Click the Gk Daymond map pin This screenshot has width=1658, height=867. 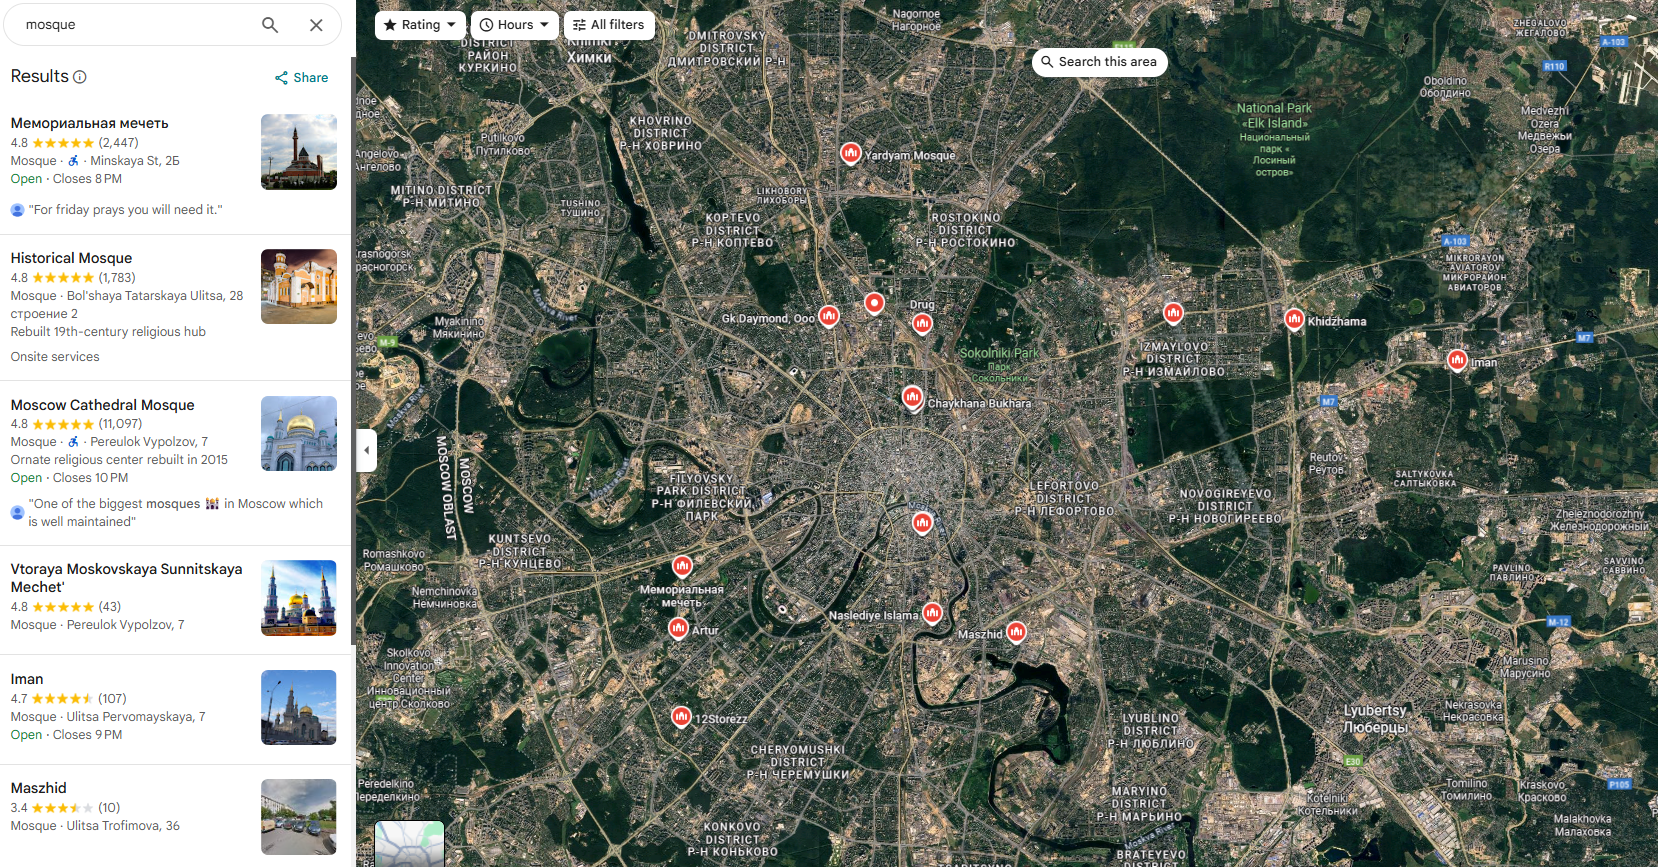(828, 316)
